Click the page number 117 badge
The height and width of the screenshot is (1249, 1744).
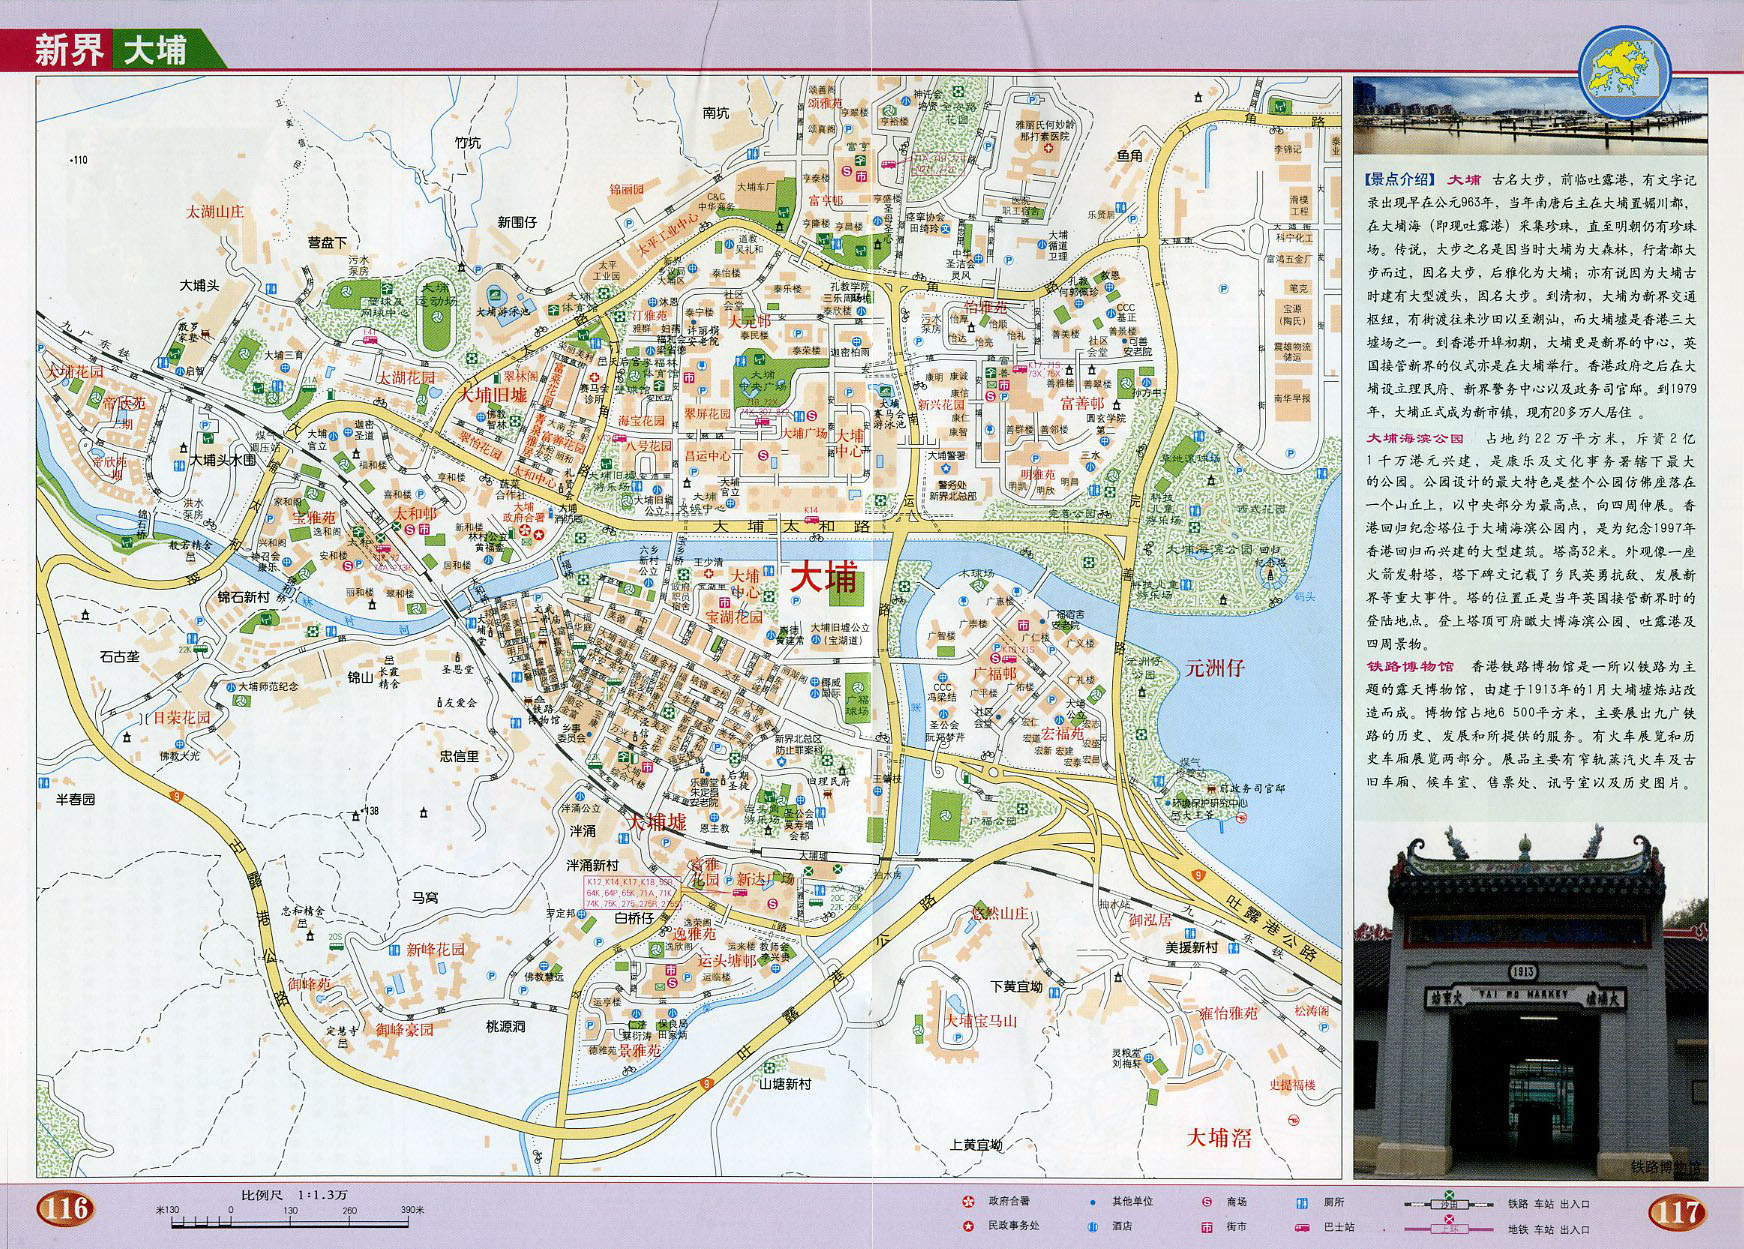[1675, 1213]
